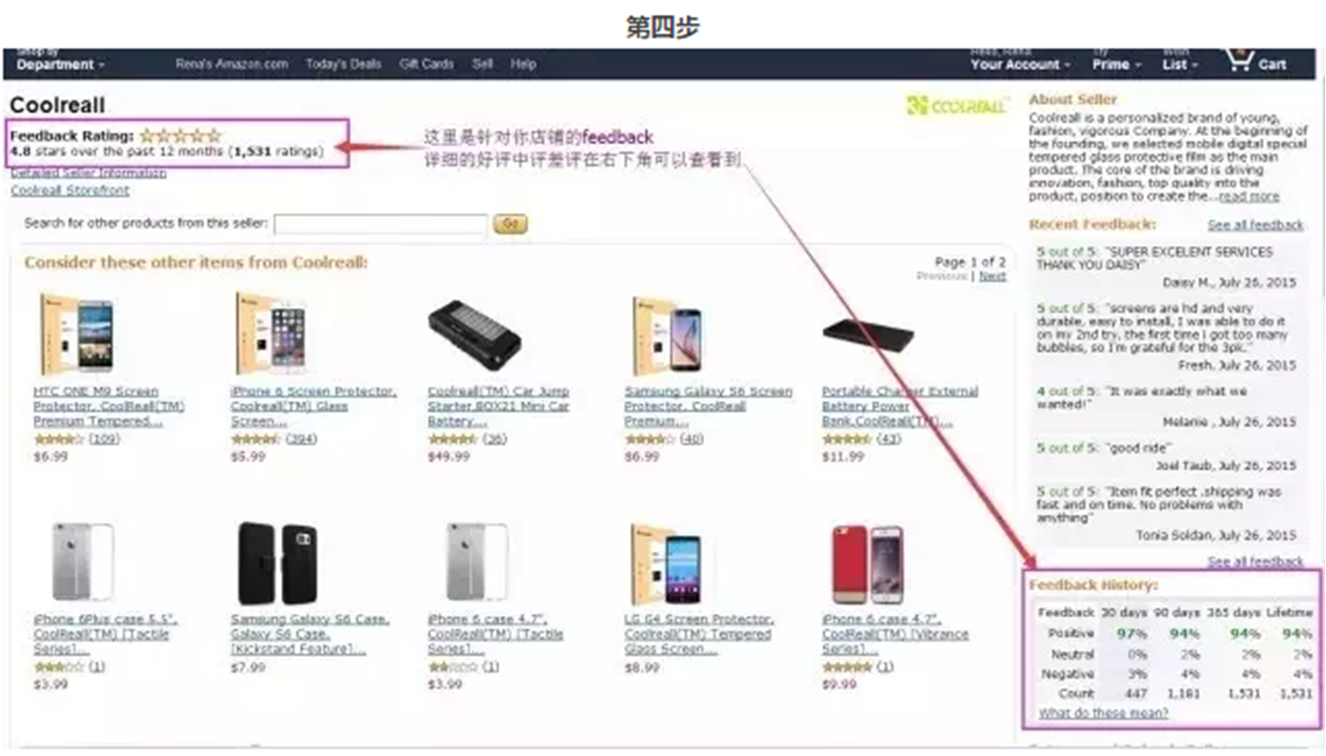
Task: Open the HTC ONE M9 screen protector thumbnail
Action: (75, 333)
